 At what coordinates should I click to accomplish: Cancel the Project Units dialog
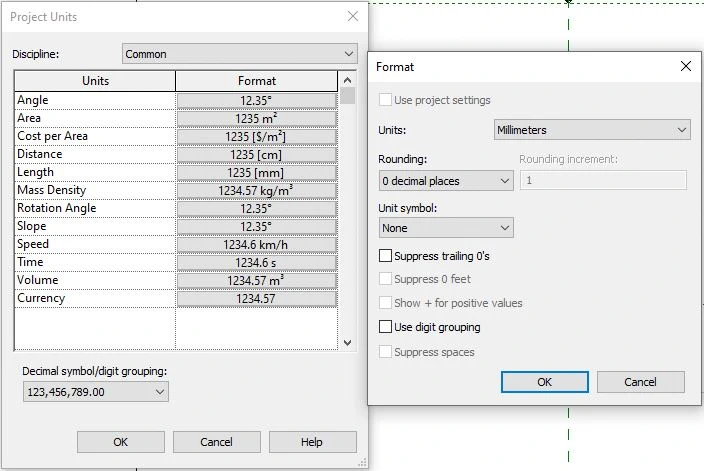tap(216, 442)
